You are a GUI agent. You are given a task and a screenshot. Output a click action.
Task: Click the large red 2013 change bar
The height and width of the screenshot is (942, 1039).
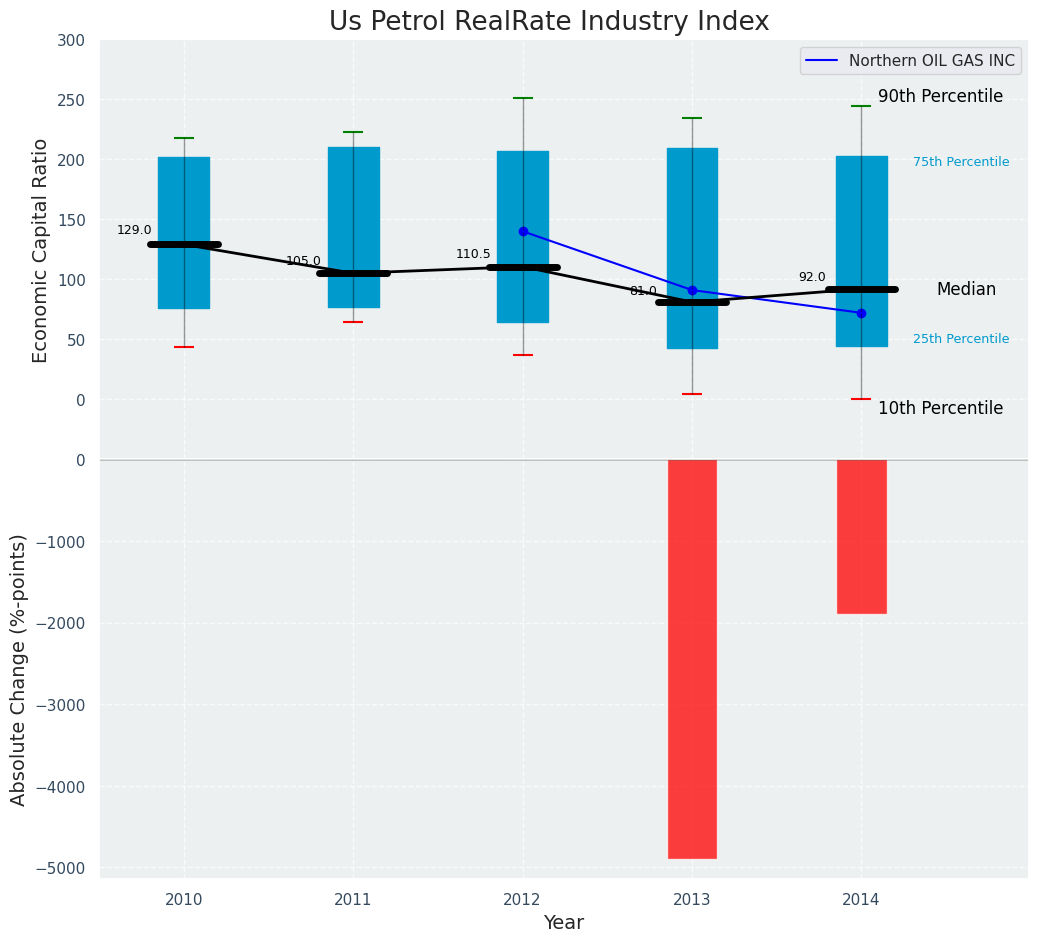pyautogui.click(x=692, y=659)
